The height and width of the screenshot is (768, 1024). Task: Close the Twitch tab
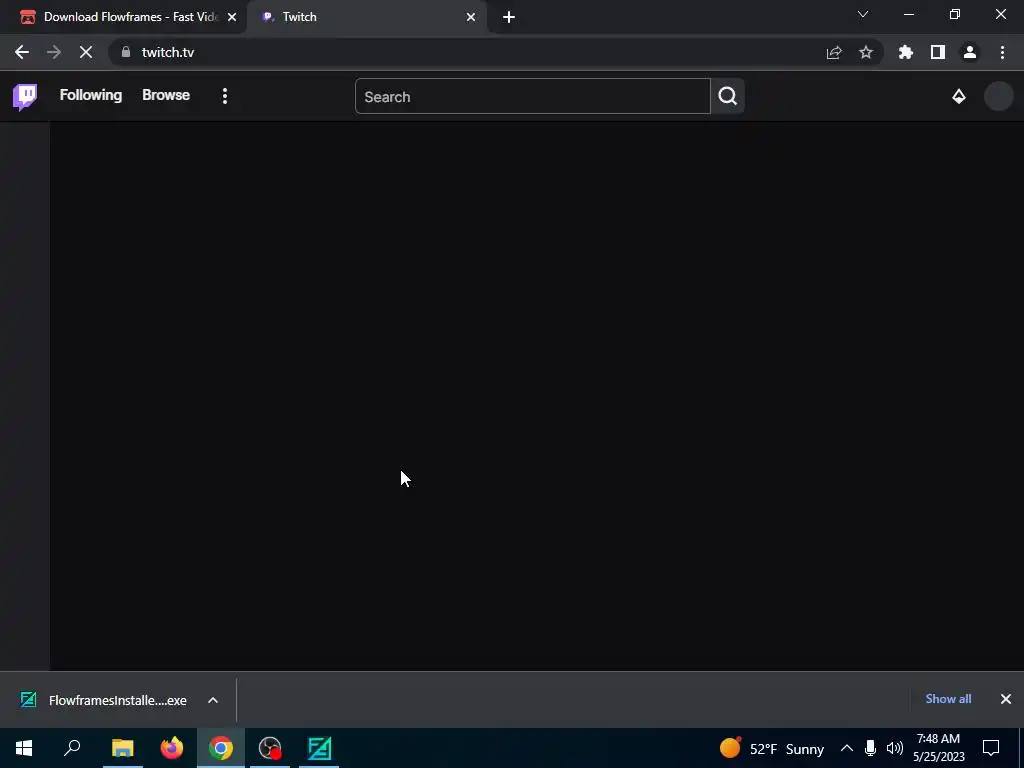pyautogui.click(x=471, y=17)
